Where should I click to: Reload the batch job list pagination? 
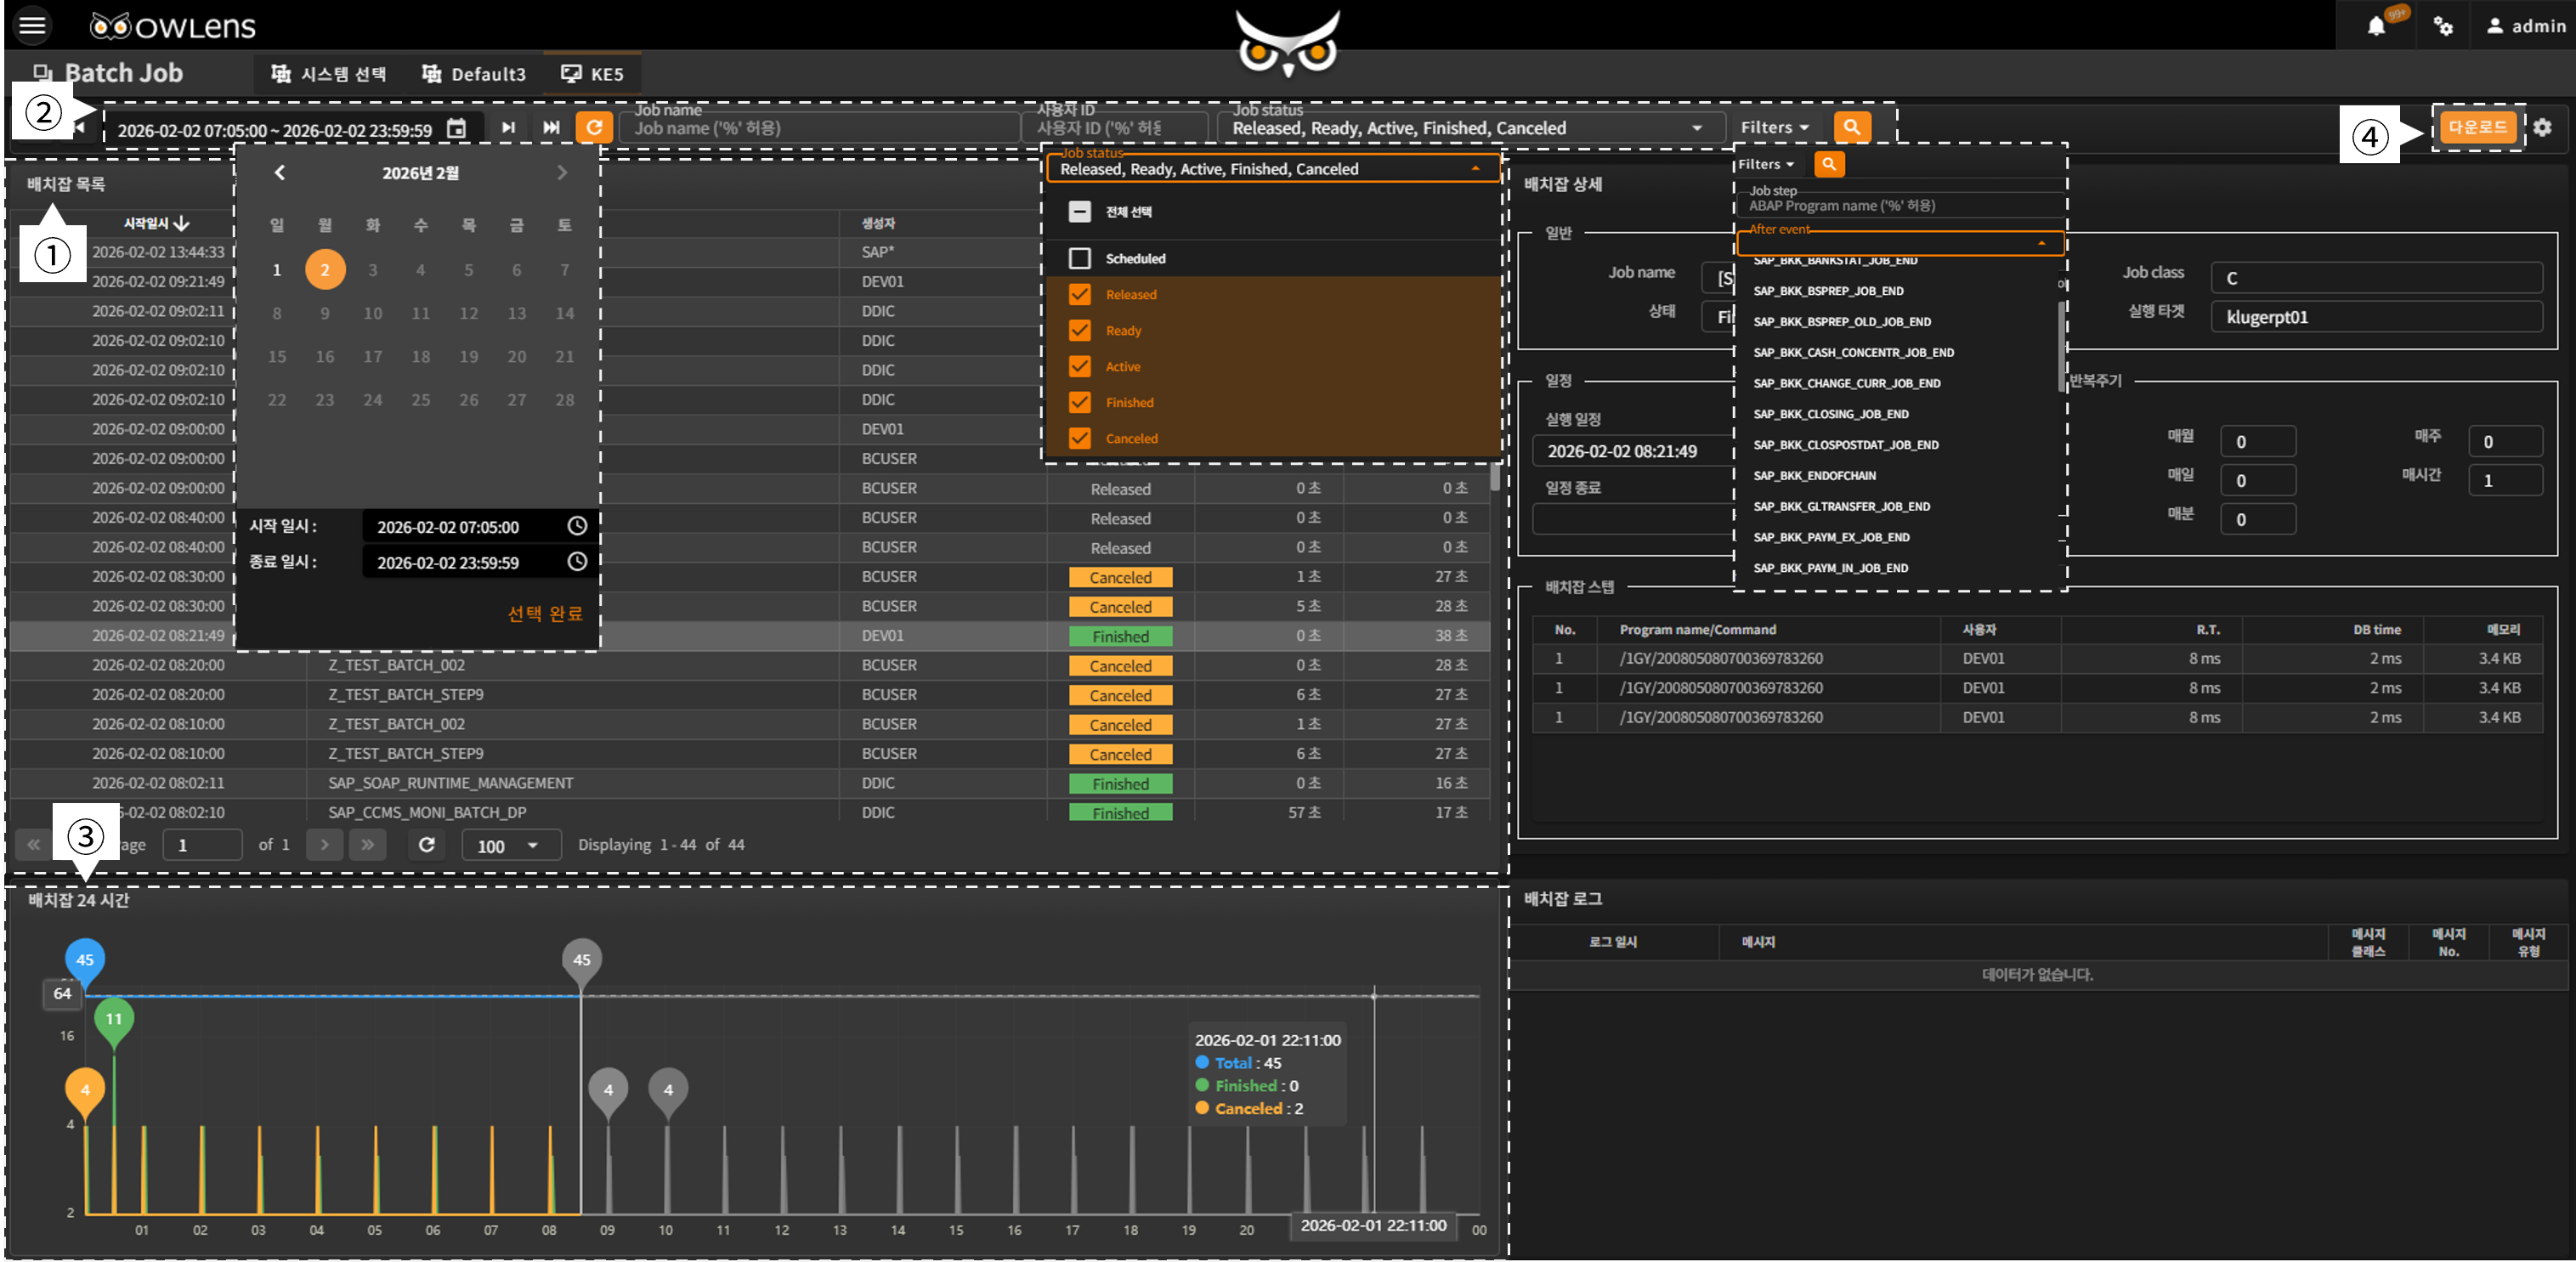[426, 845]
